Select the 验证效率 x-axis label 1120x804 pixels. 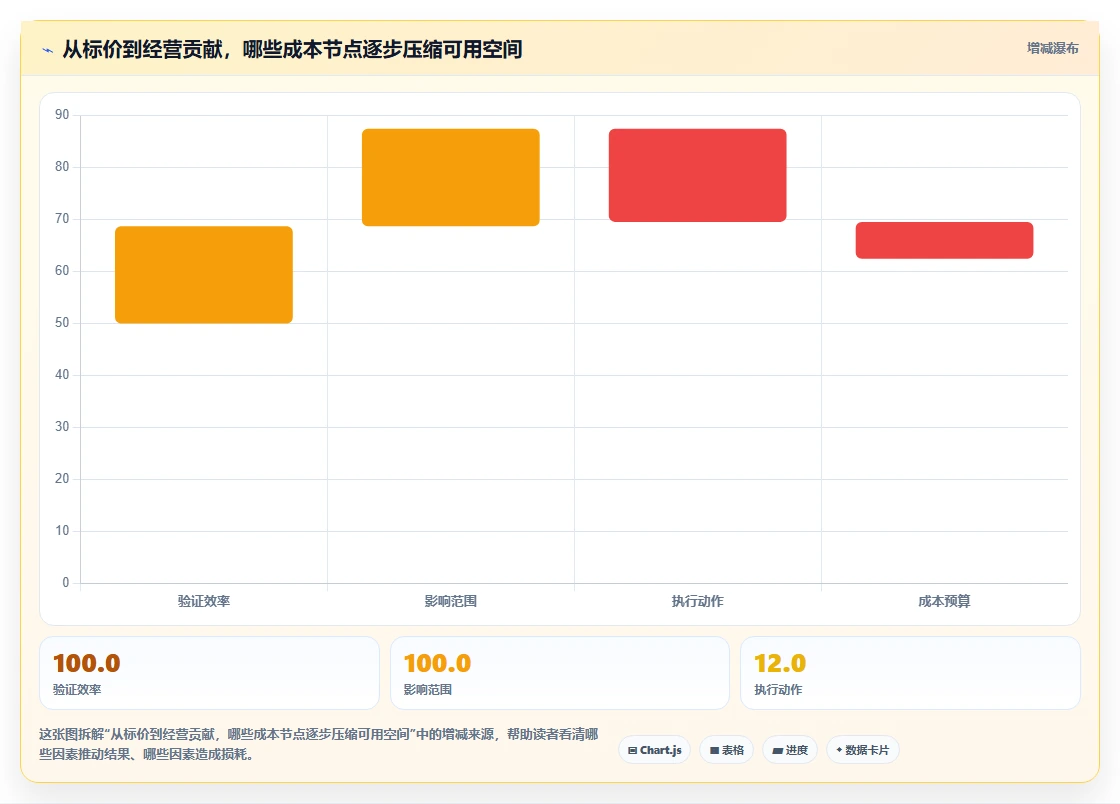pos(204,601)
